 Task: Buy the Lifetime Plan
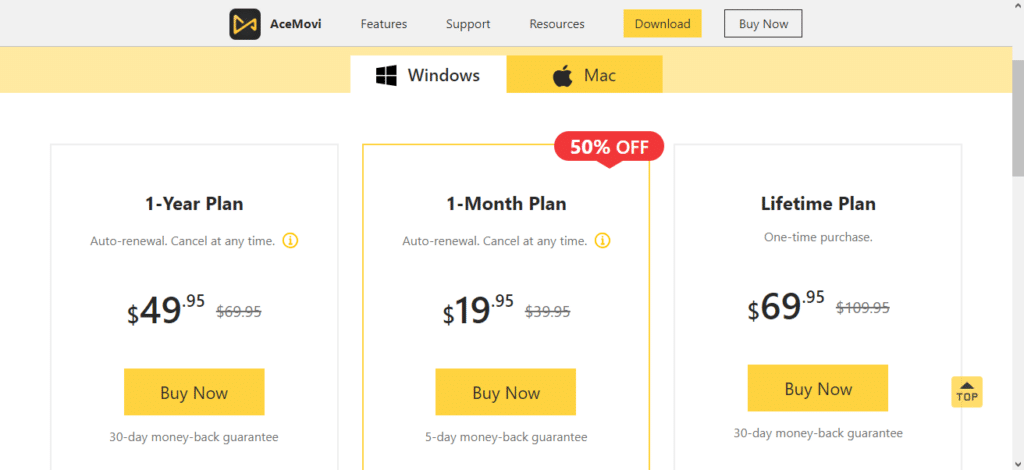point(818,388)
